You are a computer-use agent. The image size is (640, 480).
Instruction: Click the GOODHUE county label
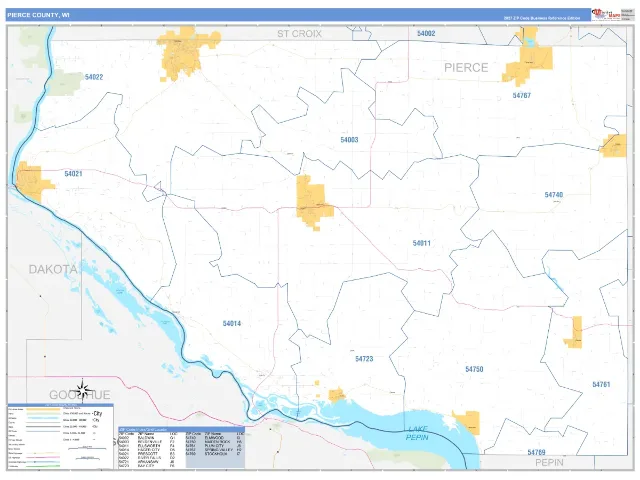(80, 395)
